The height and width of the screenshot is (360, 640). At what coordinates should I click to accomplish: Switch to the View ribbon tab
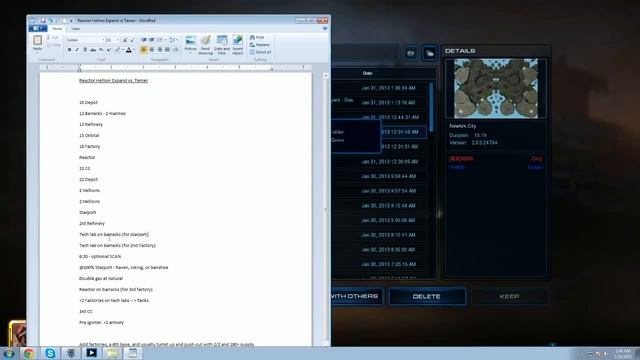[75, 29]
